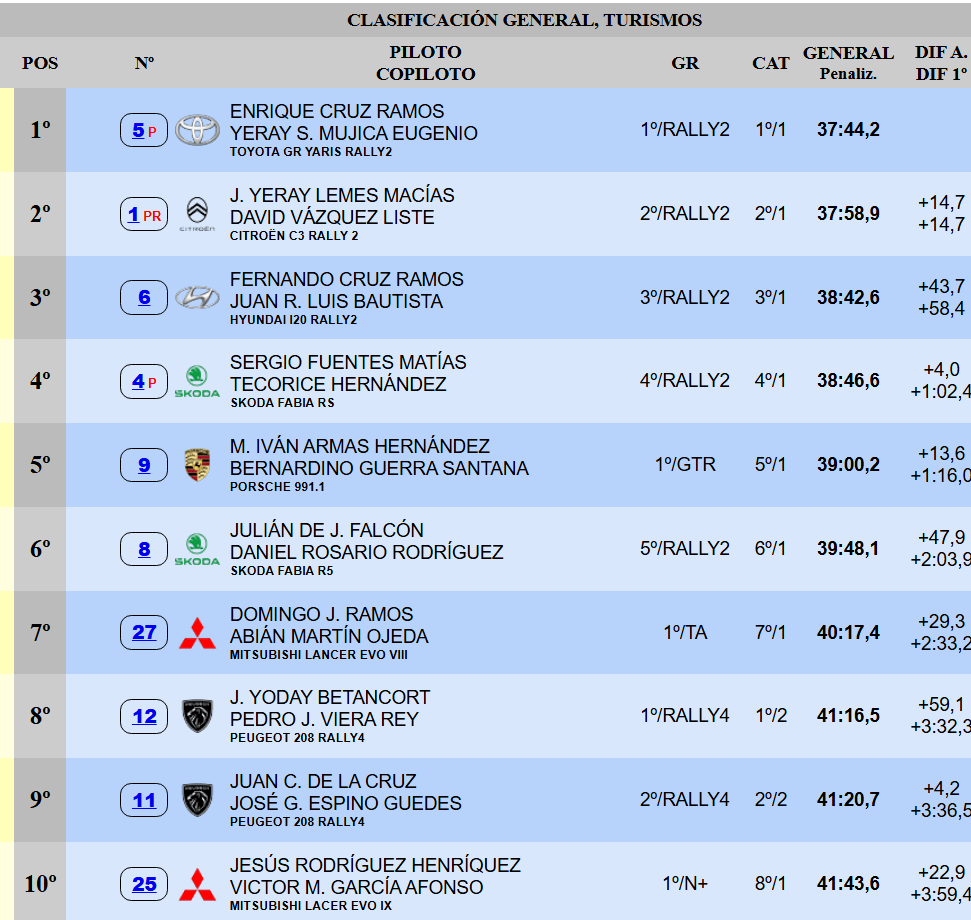The image size is (971, 920).
Task: Click the Skoda logo beside Julián de J. Falcón
Action: [x=197, y=549]
